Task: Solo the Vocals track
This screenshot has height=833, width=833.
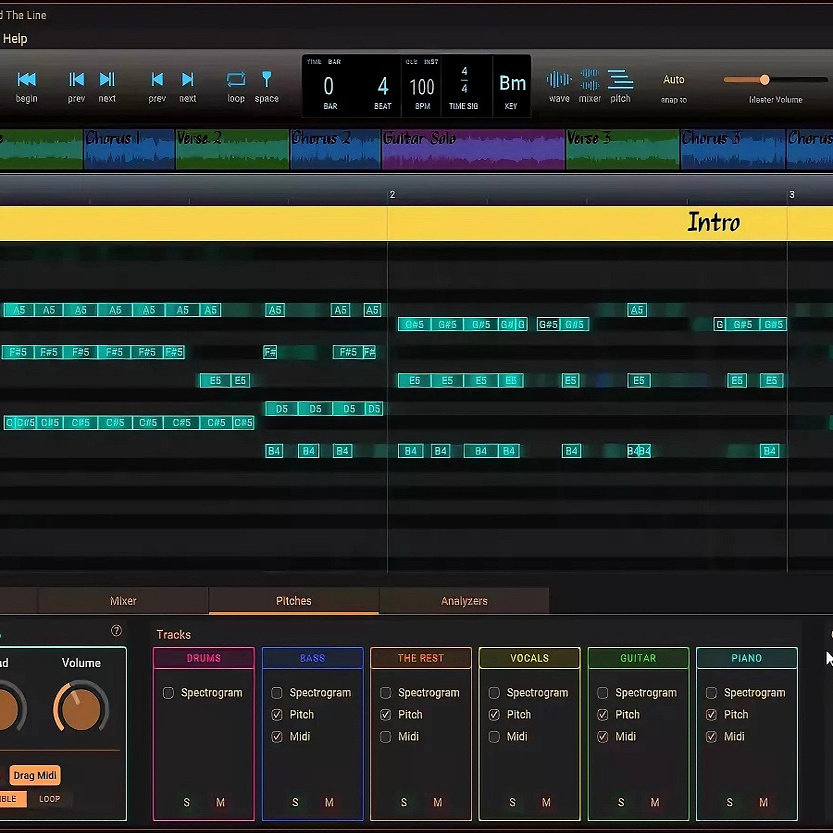Action: 513,802
